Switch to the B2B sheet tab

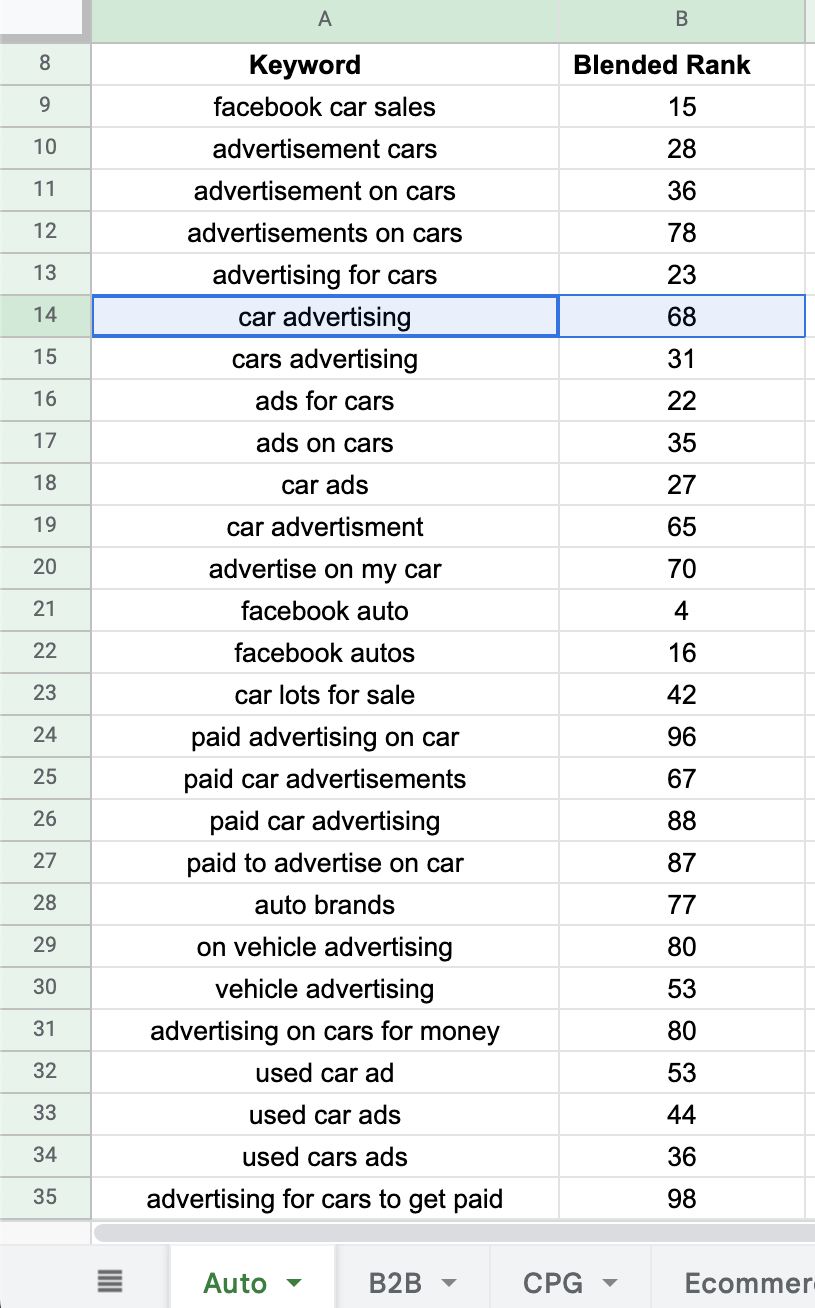click(395, 1283)
